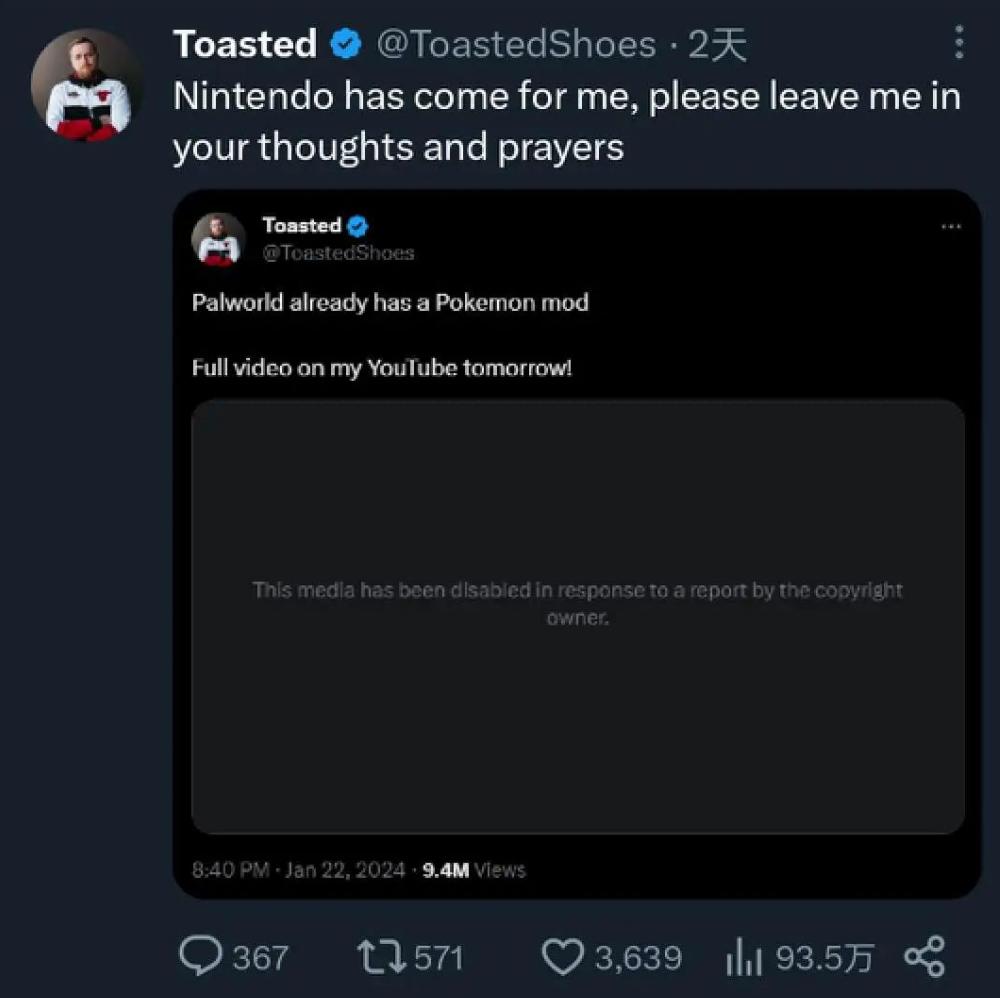This screenshot has height=998, width=1000.
Task: Open @ToastedShoes handle in quoted tweet
Action: point(338,253)
